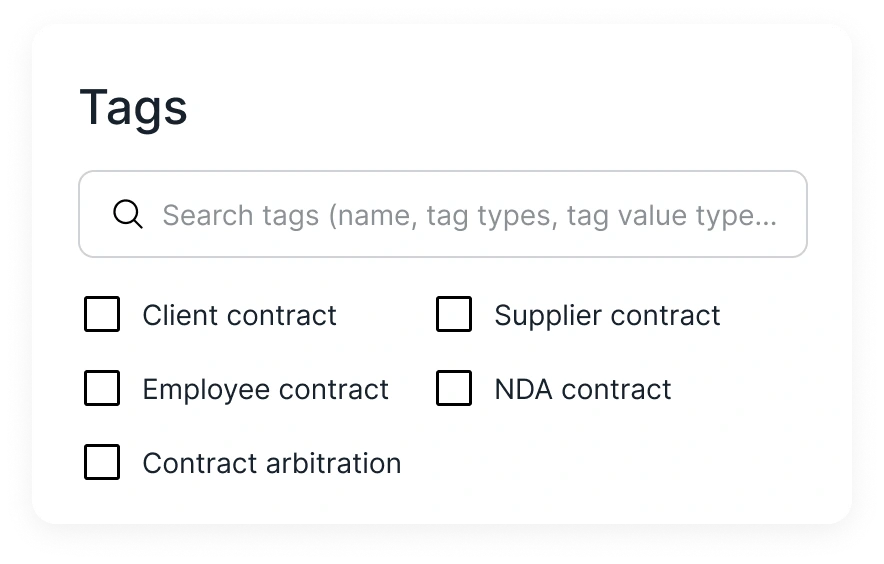The image size is (884, 564).
Task: Select the NDA contract checkbox
Action: [454, 388]
